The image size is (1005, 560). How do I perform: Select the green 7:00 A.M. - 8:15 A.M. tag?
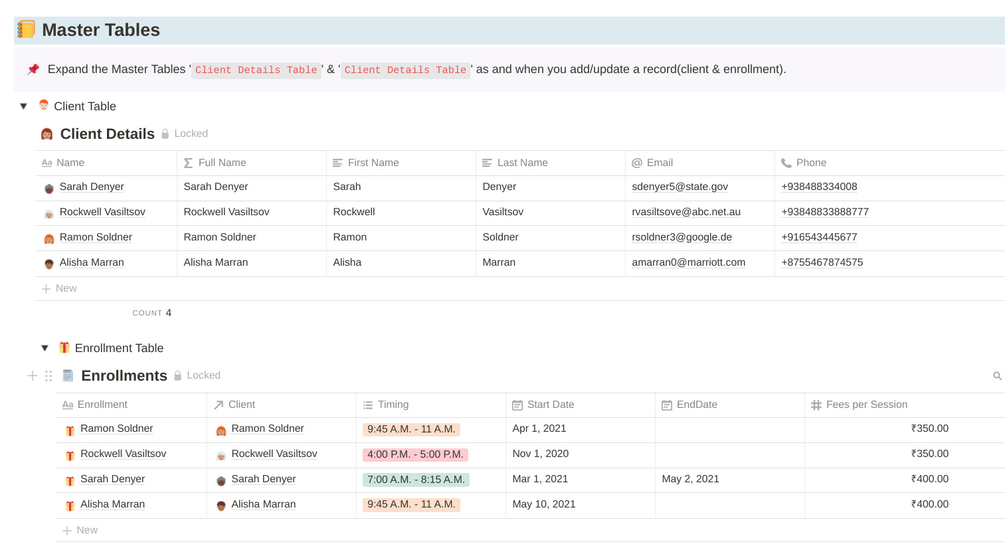click(416, 479)
